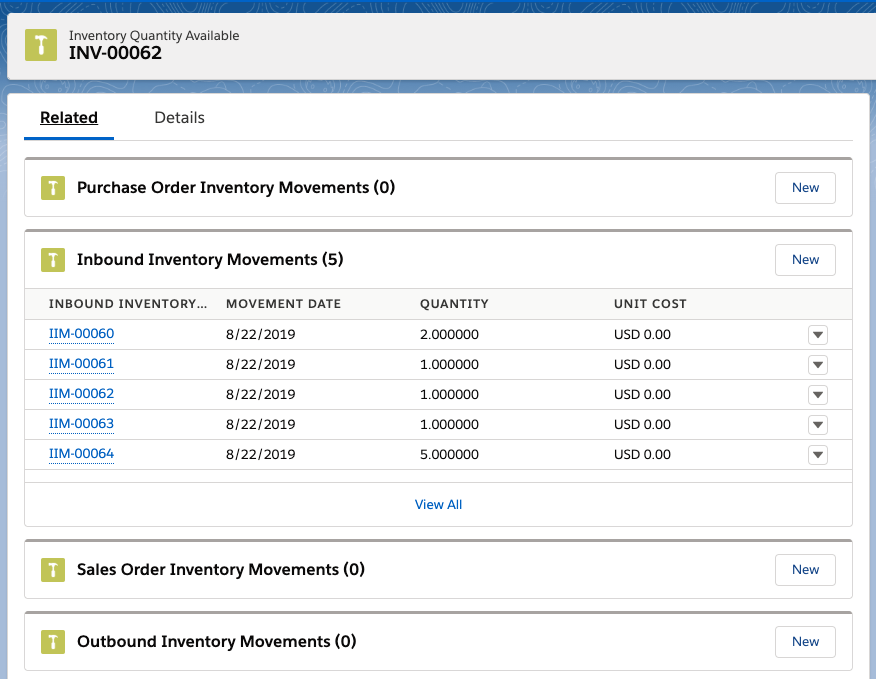
Task: Create New Sales Order Inventory Movement
Action: (805, 569)
